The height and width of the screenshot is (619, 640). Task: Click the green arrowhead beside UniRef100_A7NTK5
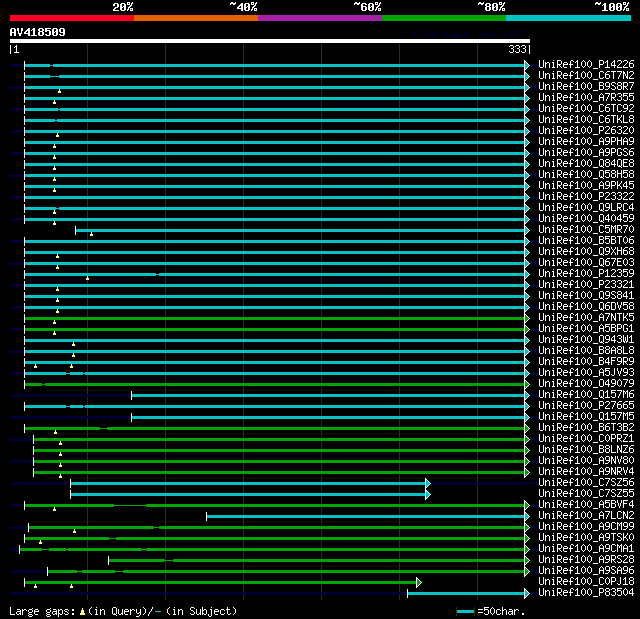tap(527, 317)
